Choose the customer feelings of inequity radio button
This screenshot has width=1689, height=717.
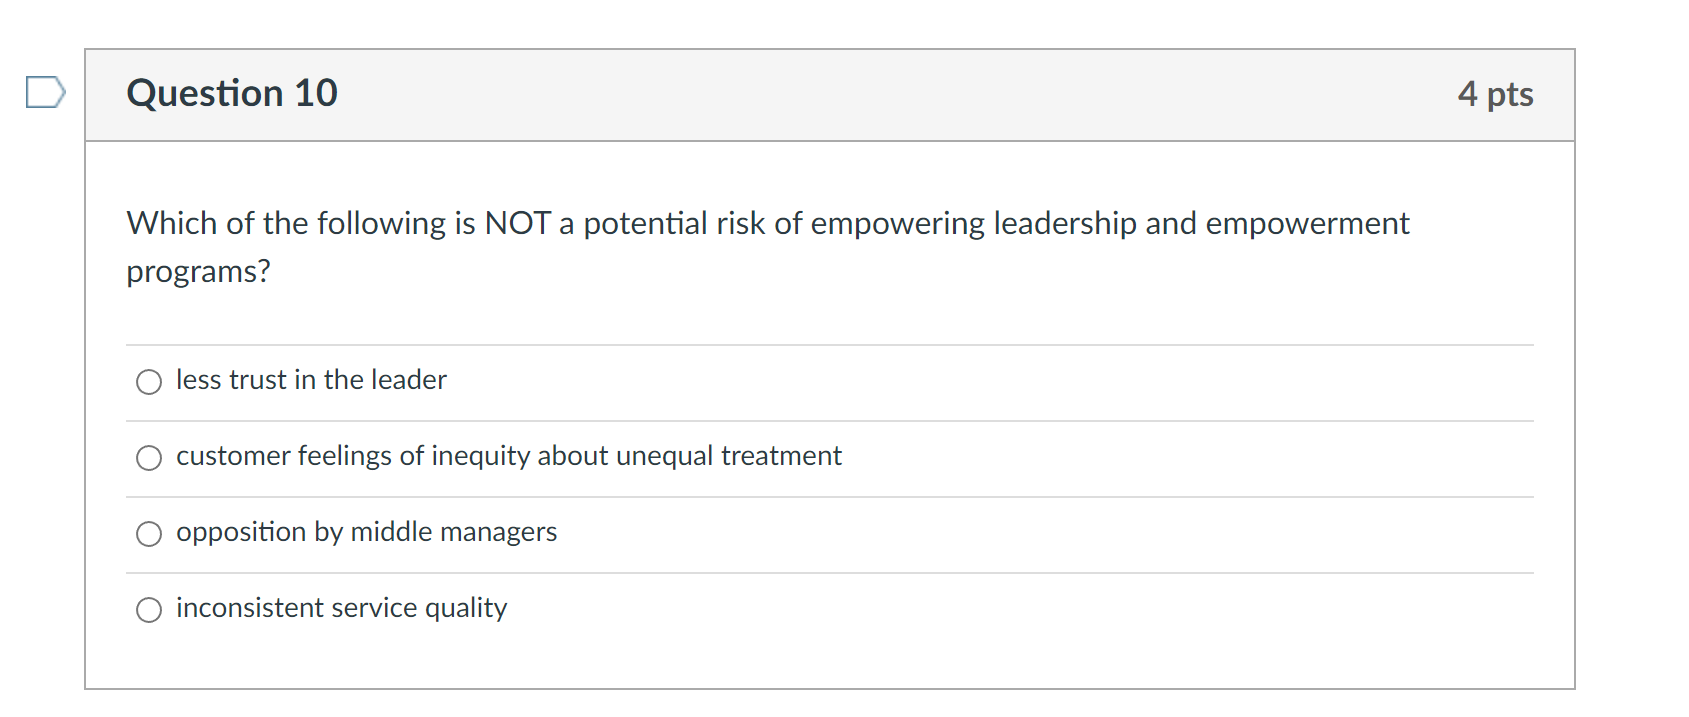(x=149, y=458)
